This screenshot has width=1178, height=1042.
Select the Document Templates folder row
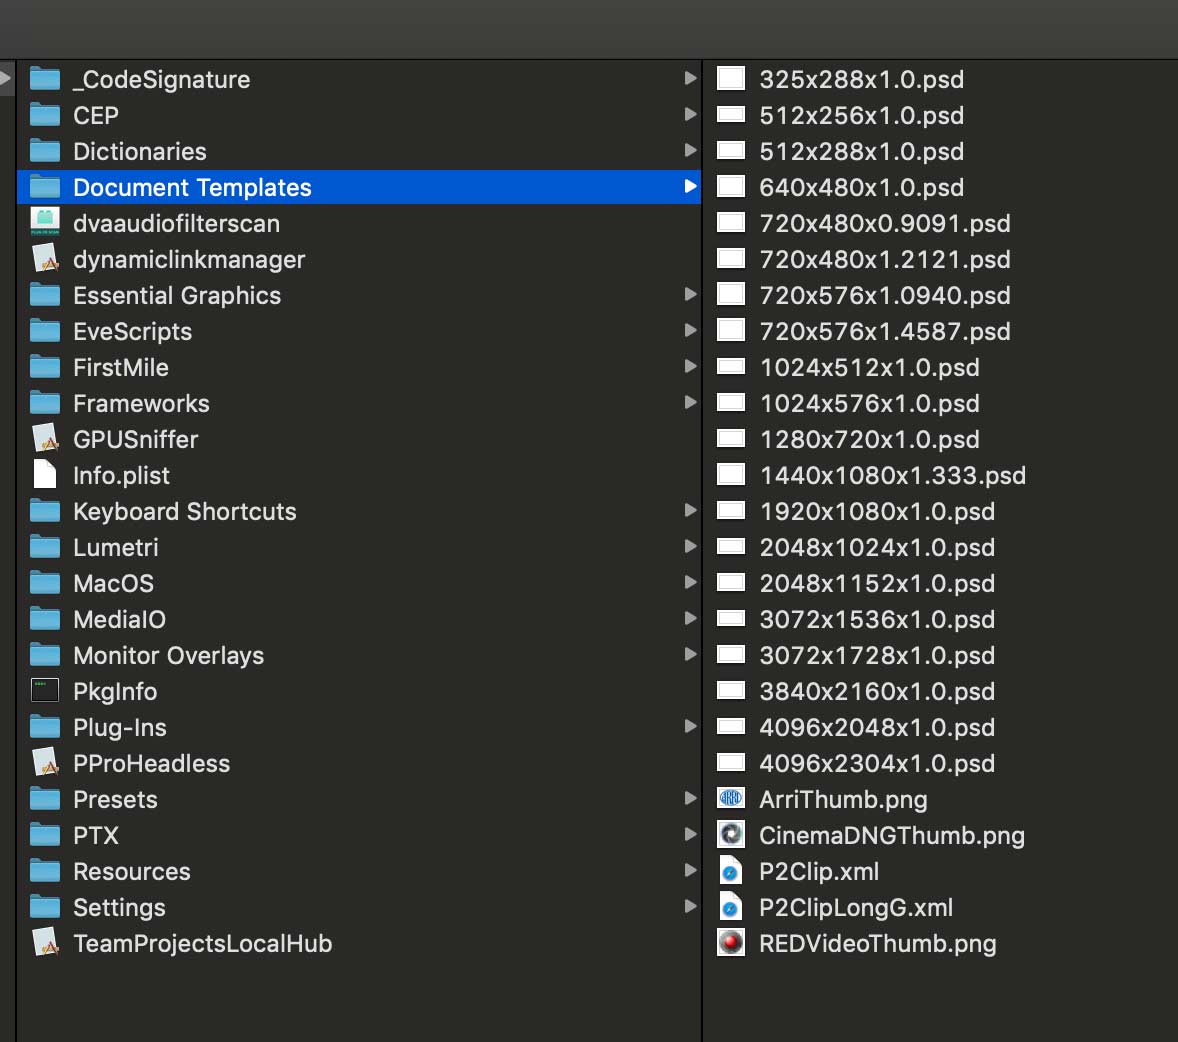[x=358, y=187]
